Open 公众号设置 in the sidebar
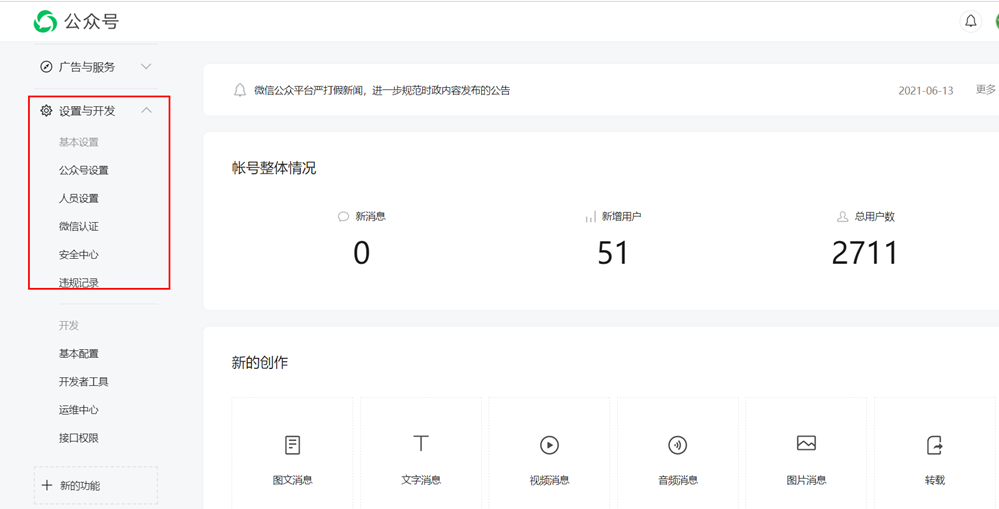Screen dimensions: 999x509 pos(84,170)
